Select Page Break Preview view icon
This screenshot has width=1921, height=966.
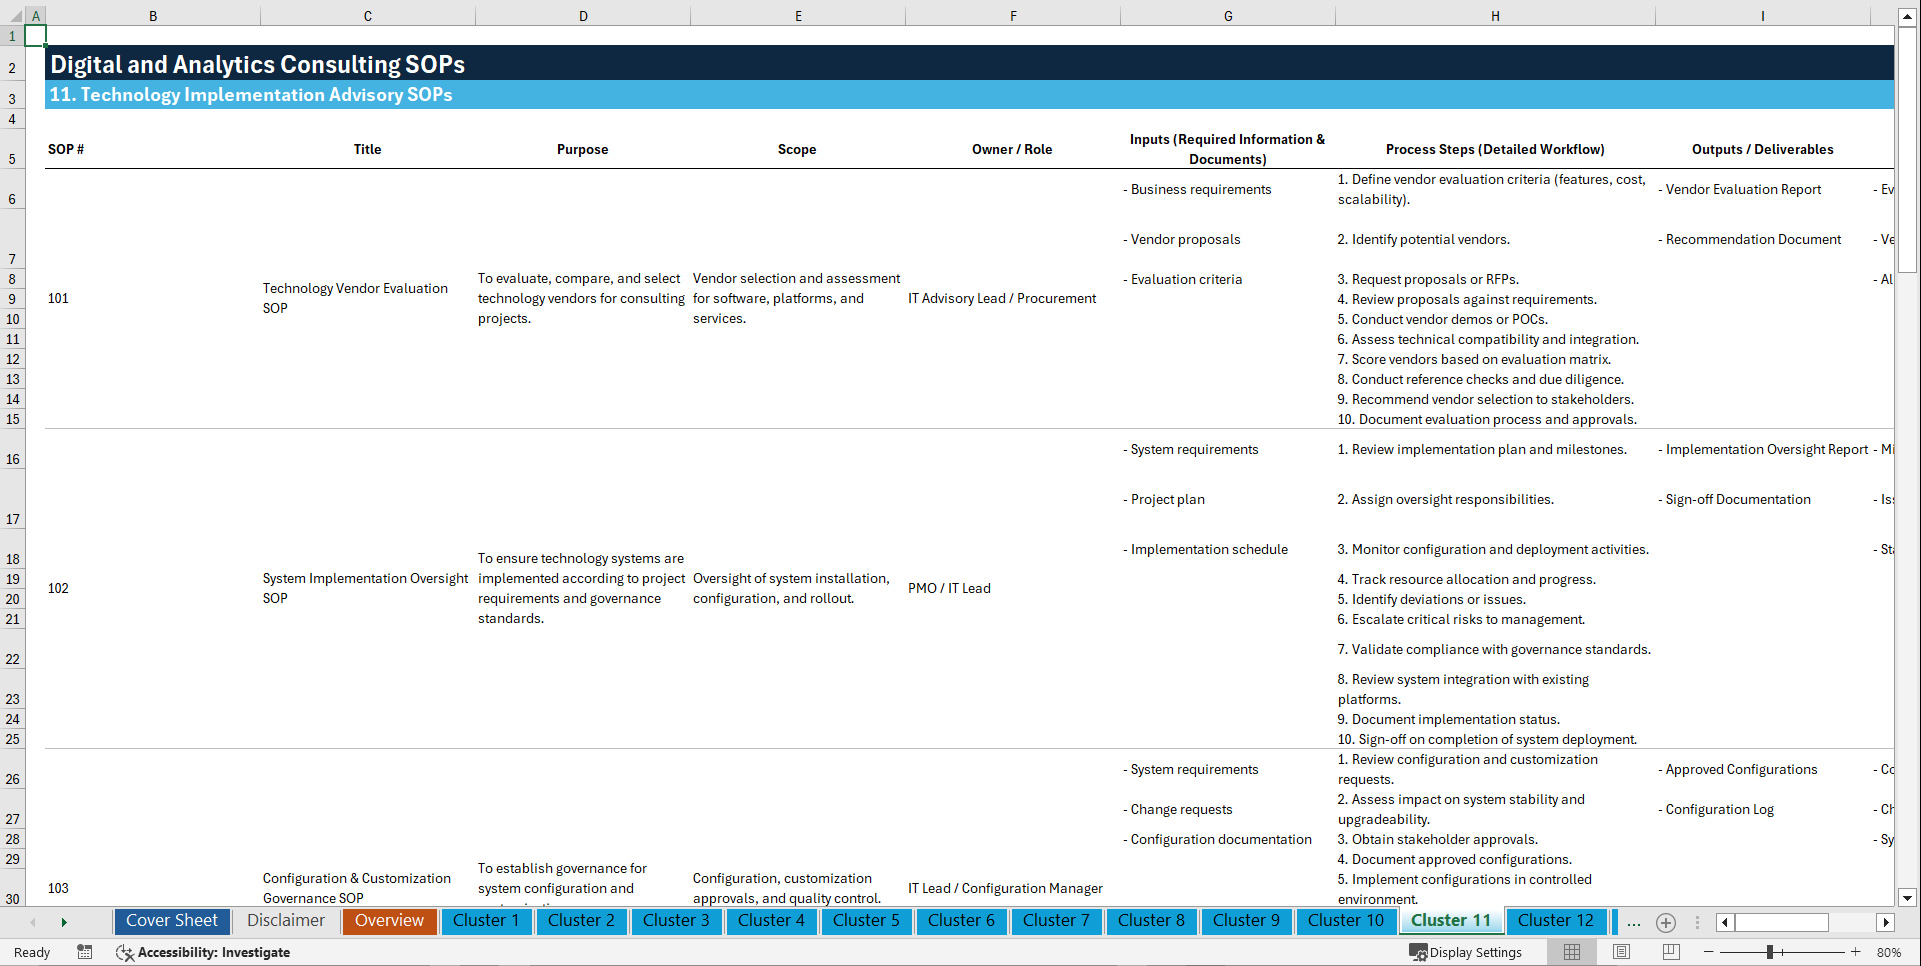(x=1671, y=952)
